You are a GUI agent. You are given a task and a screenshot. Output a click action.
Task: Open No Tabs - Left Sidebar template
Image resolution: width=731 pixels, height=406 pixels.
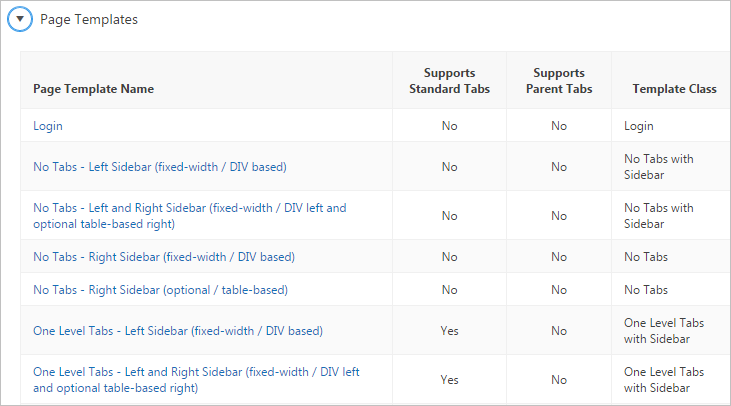point(160,167)
